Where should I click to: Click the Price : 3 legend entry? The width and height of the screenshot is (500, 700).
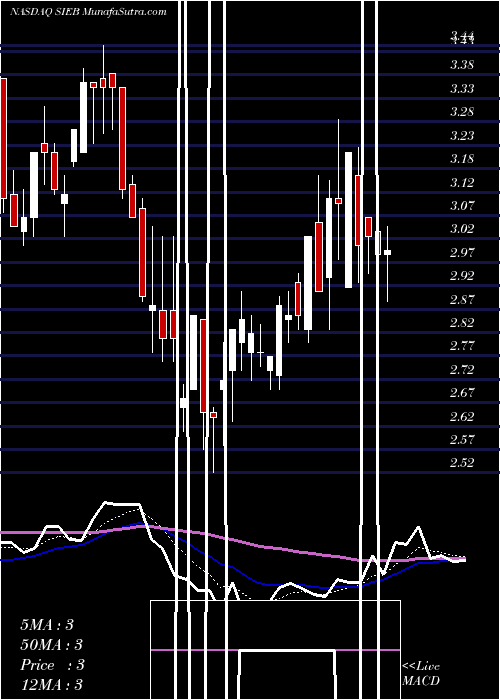coord(52,665)
